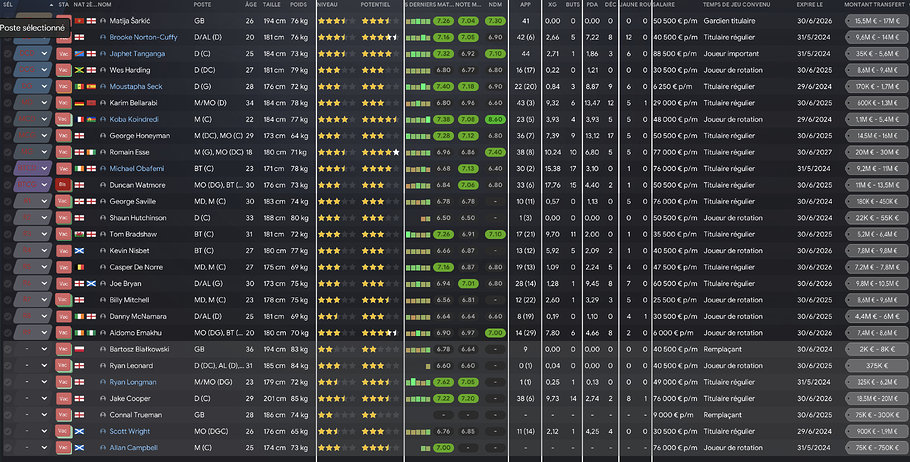Click the person icon beside Scott Wright
Viewport: 910px width, 462px height.
point(103,432)
